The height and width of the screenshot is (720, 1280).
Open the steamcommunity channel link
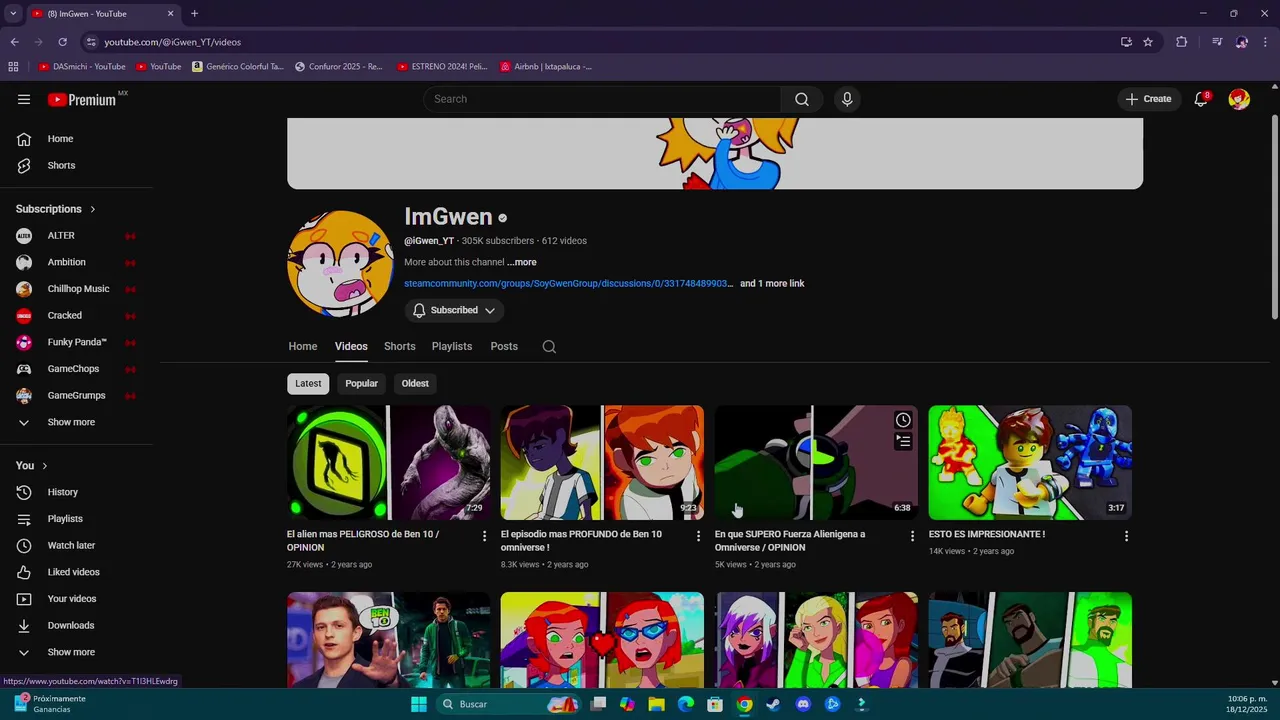568,284
